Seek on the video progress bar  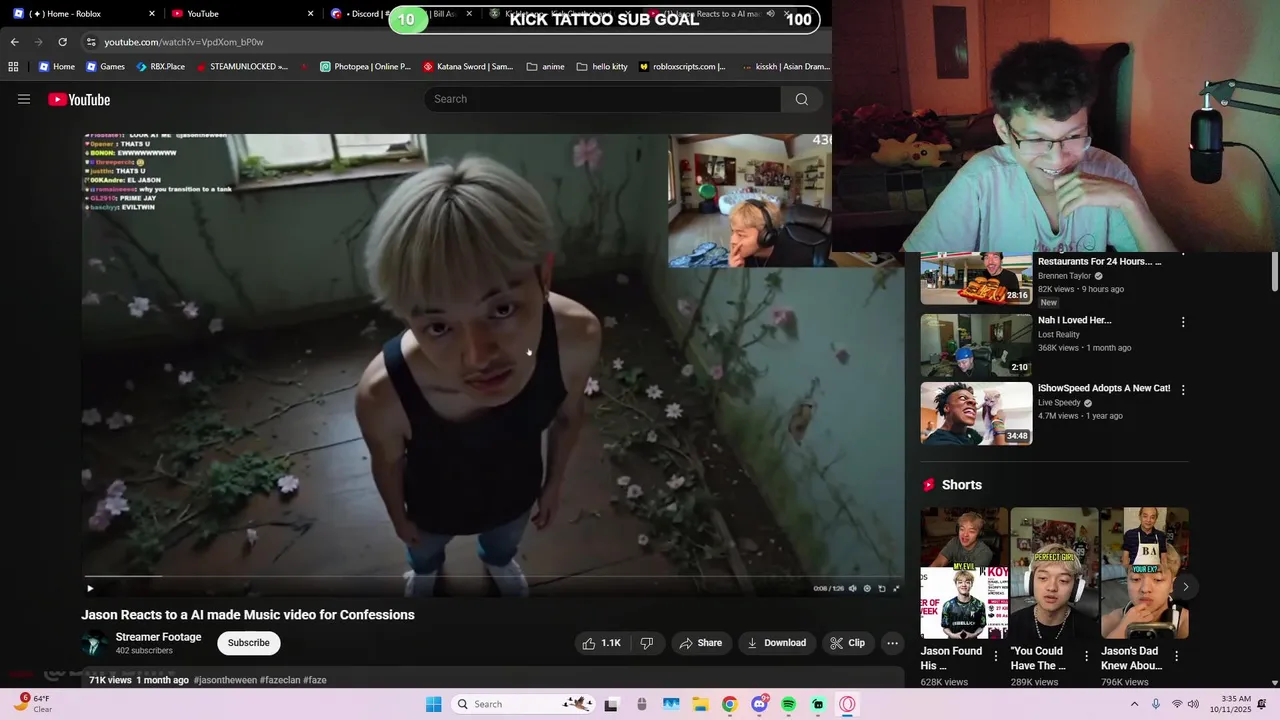(493, 576)
